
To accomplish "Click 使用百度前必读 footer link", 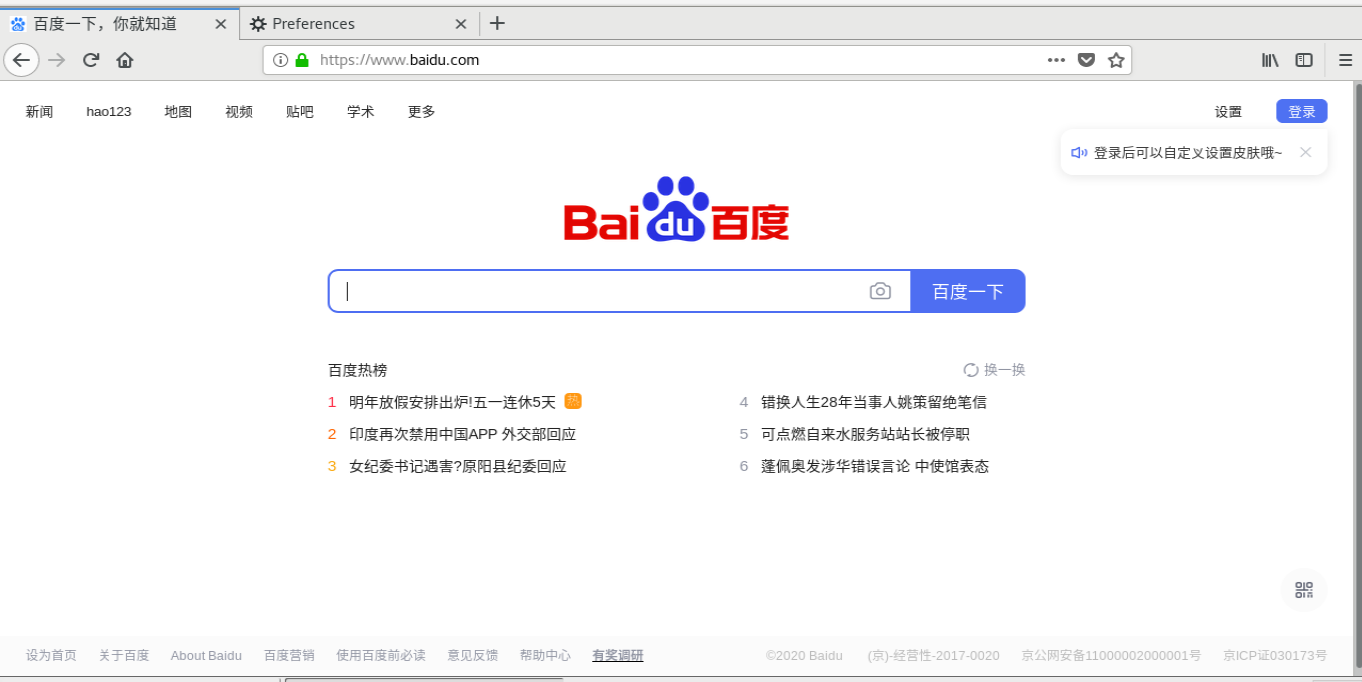I will (381, 656).
